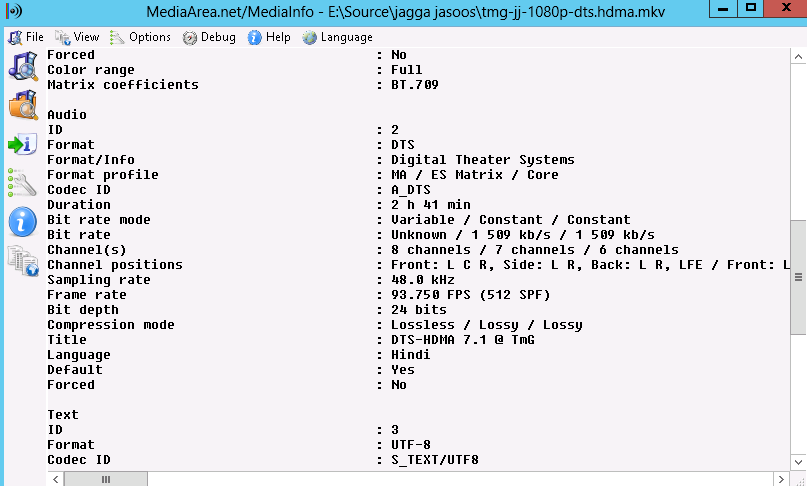Click the horizontal scrollbar right arrow

[780, 479]
